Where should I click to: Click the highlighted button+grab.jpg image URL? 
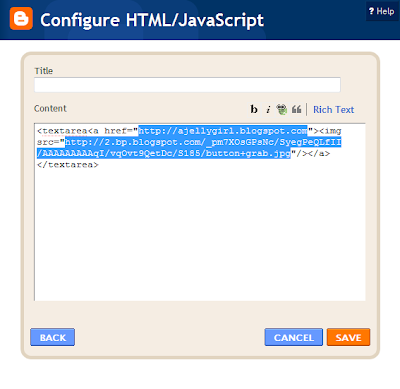click(x=189, y=148)
